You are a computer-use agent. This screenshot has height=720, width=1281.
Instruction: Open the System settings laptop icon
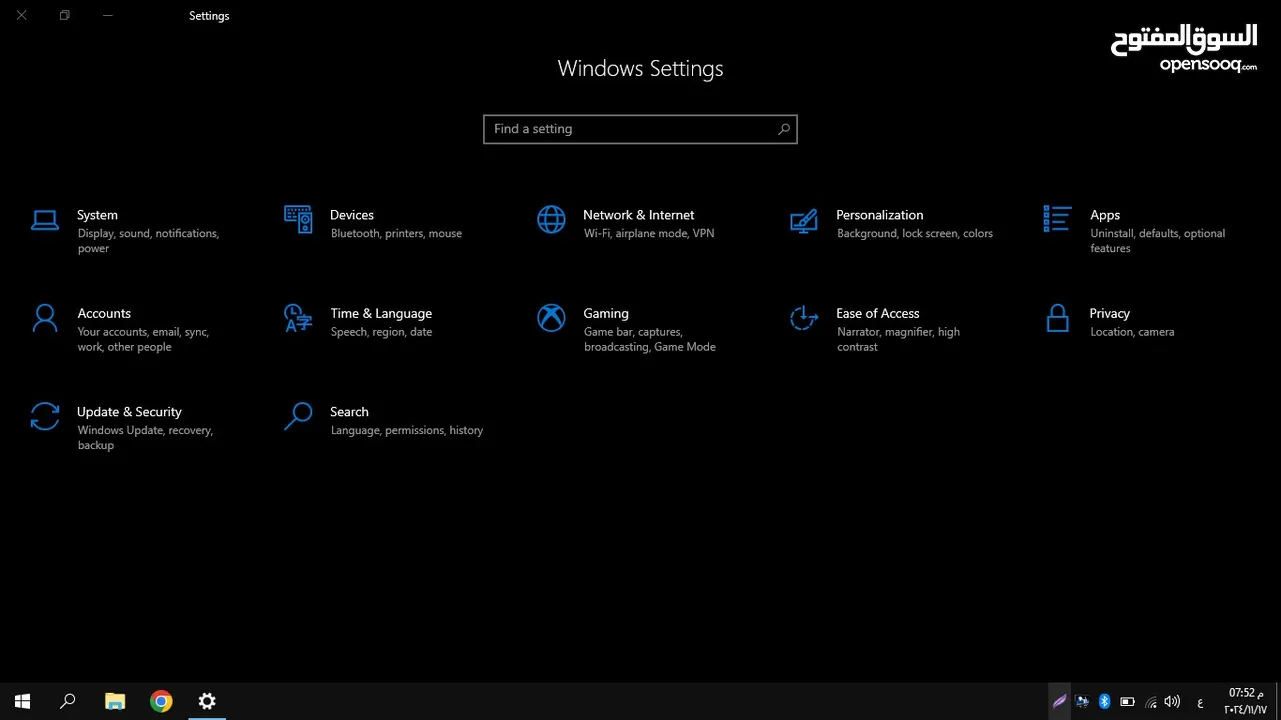(x=44, y=220)
